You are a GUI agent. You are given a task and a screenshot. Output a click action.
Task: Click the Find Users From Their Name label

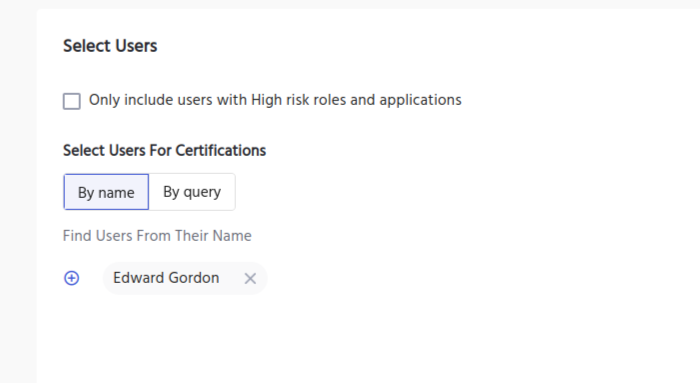point(157,236)
